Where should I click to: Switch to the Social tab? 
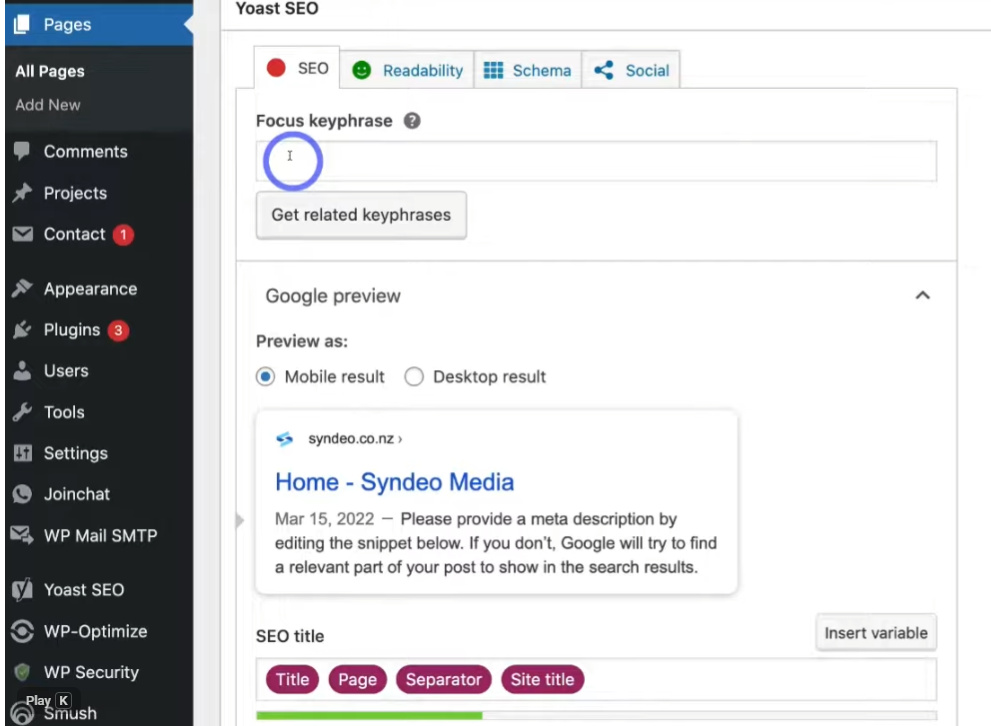pos(631,70)
